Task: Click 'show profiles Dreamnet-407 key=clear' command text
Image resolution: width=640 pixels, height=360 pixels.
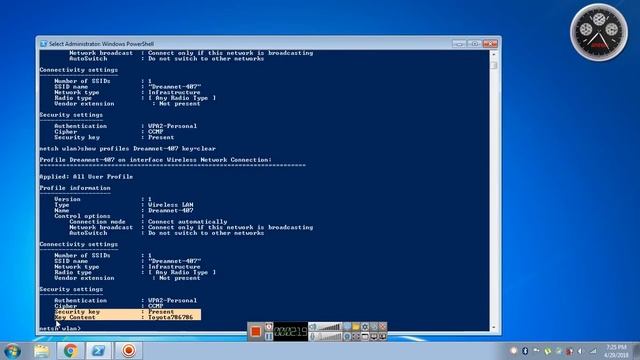Action: click(148, 149)
